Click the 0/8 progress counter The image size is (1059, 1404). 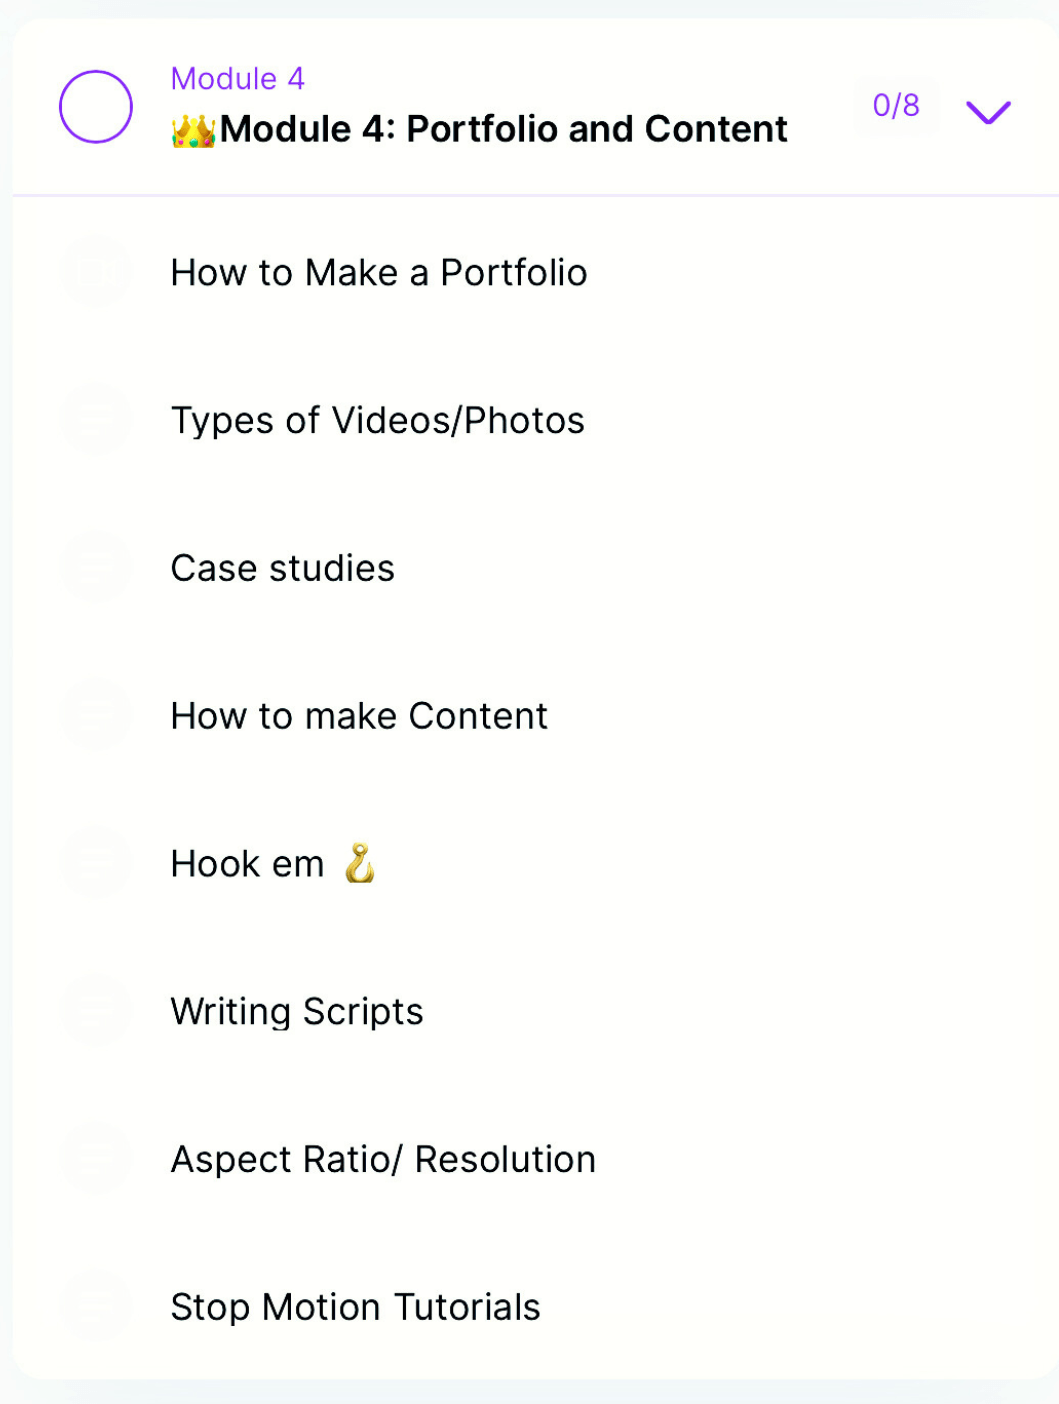click(x=896, y=105)
